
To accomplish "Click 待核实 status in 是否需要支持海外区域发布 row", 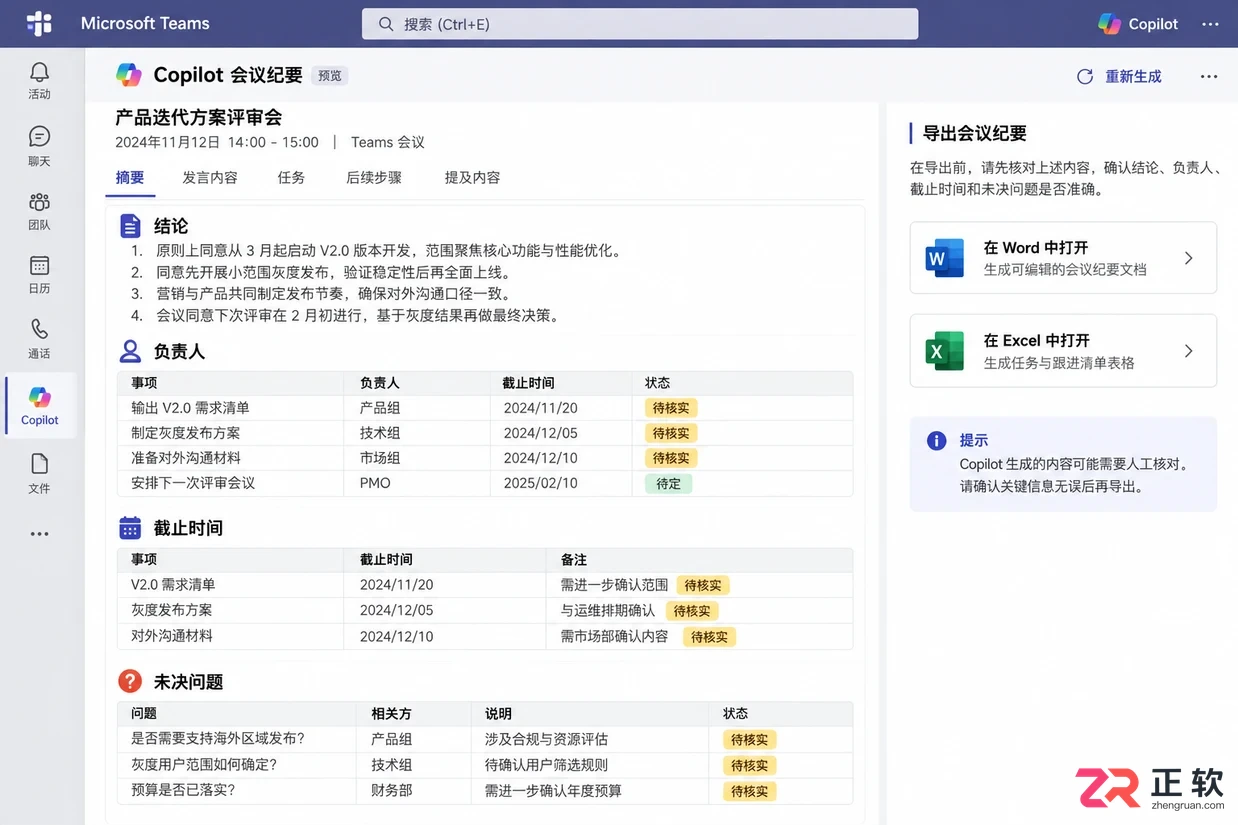I will (x=750, y=740).
